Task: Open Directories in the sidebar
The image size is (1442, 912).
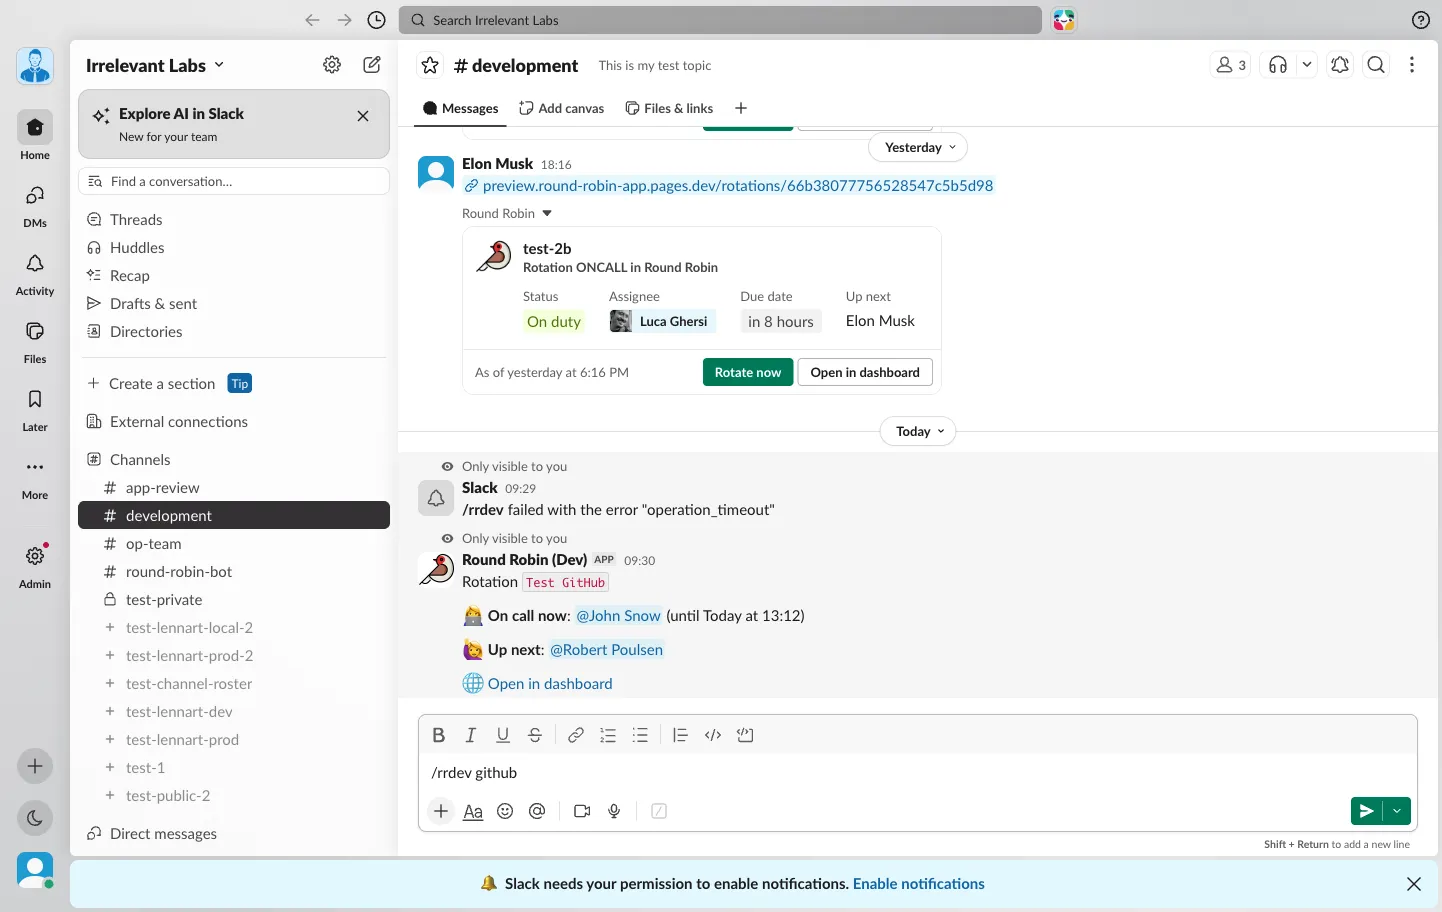Action: 234,331
